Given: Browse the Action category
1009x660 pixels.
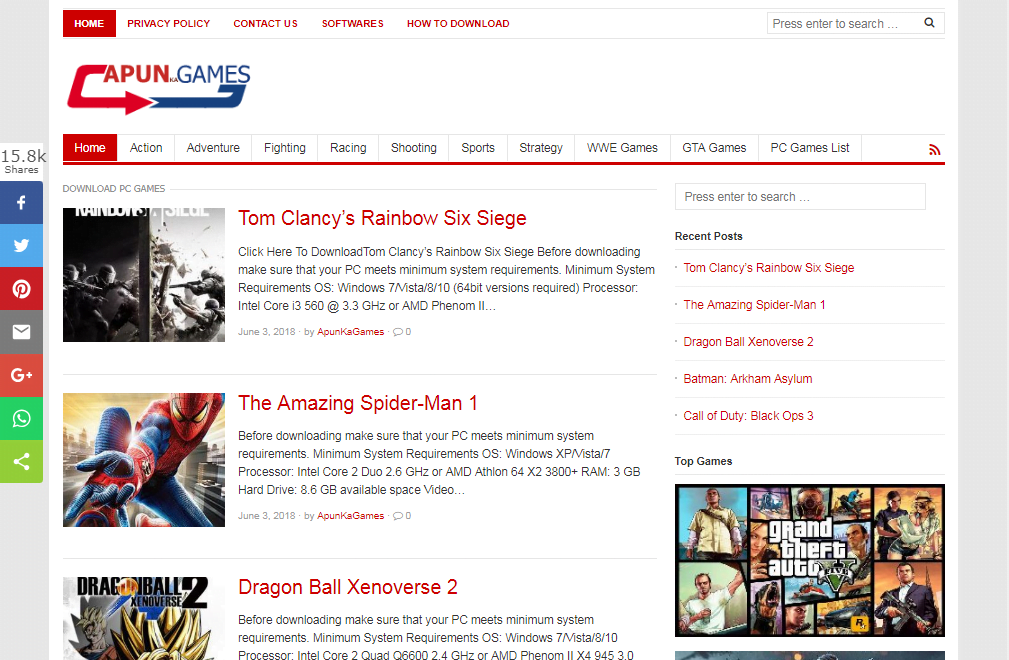Looking at the screenshot, I should tap(146, 148).
